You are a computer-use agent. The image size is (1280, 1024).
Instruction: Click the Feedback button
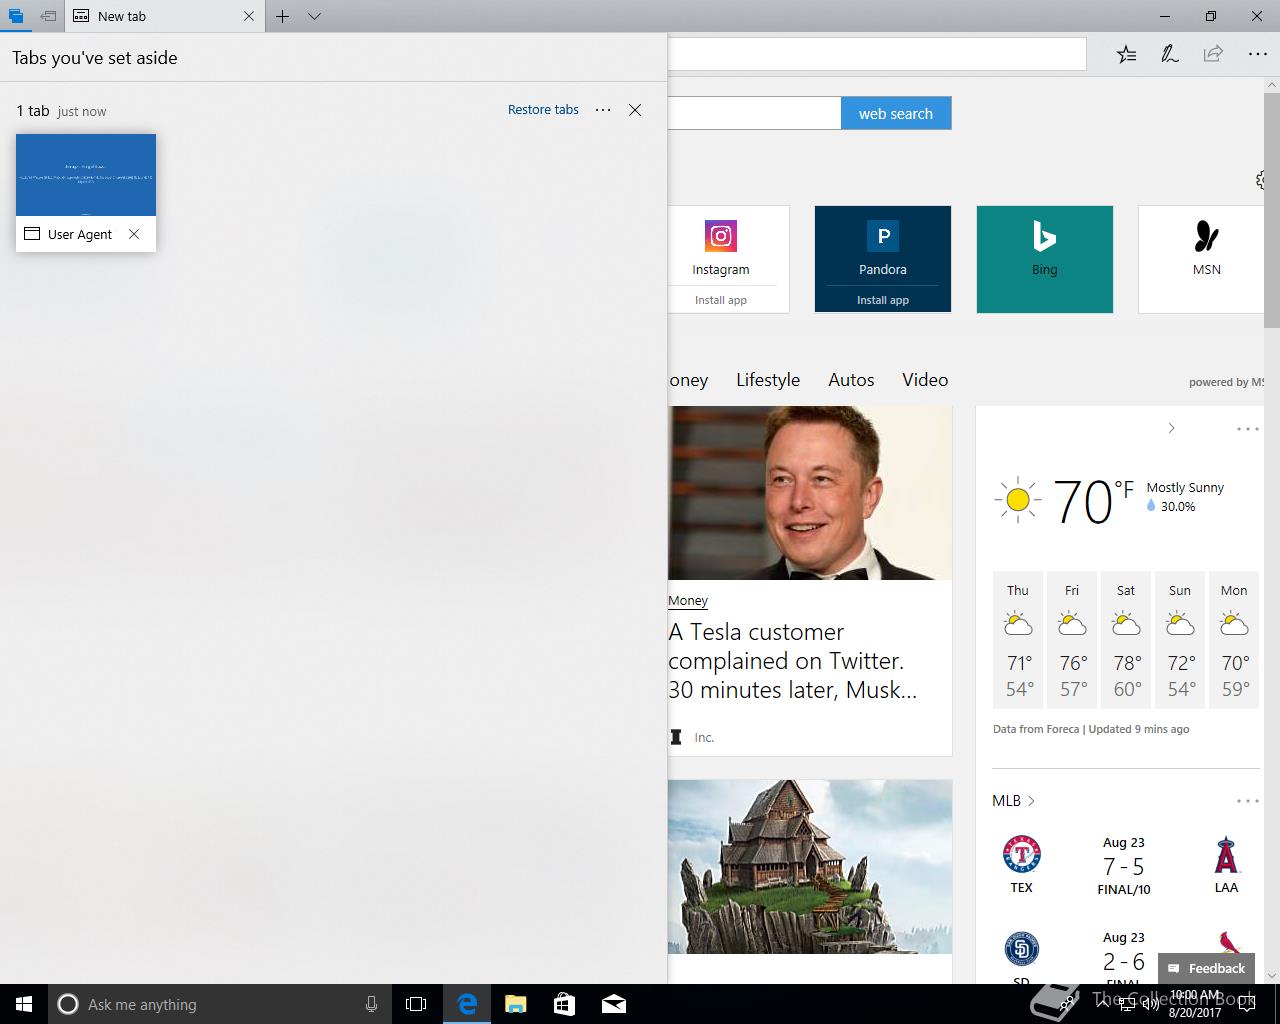[1206, 968]
